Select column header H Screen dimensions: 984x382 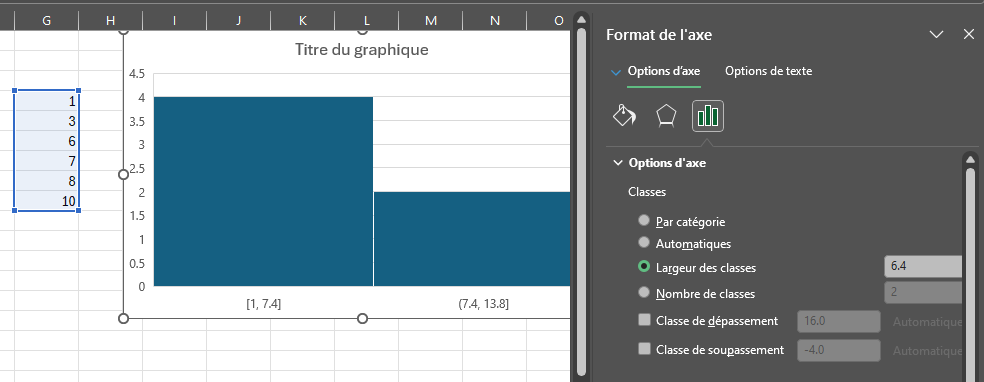pos(110,21)
